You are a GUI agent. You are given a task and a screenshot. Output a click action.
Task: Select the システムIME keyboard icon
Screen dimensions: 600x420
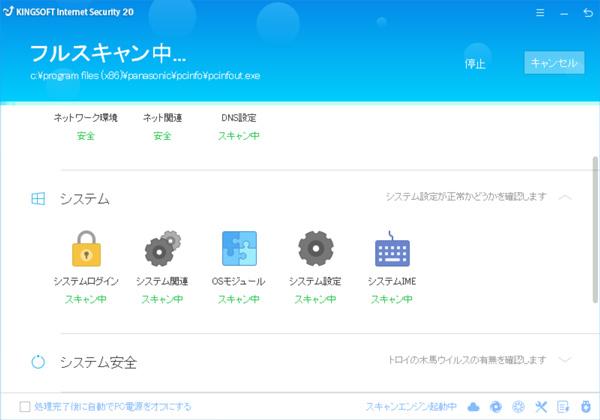tap(391, 250)
